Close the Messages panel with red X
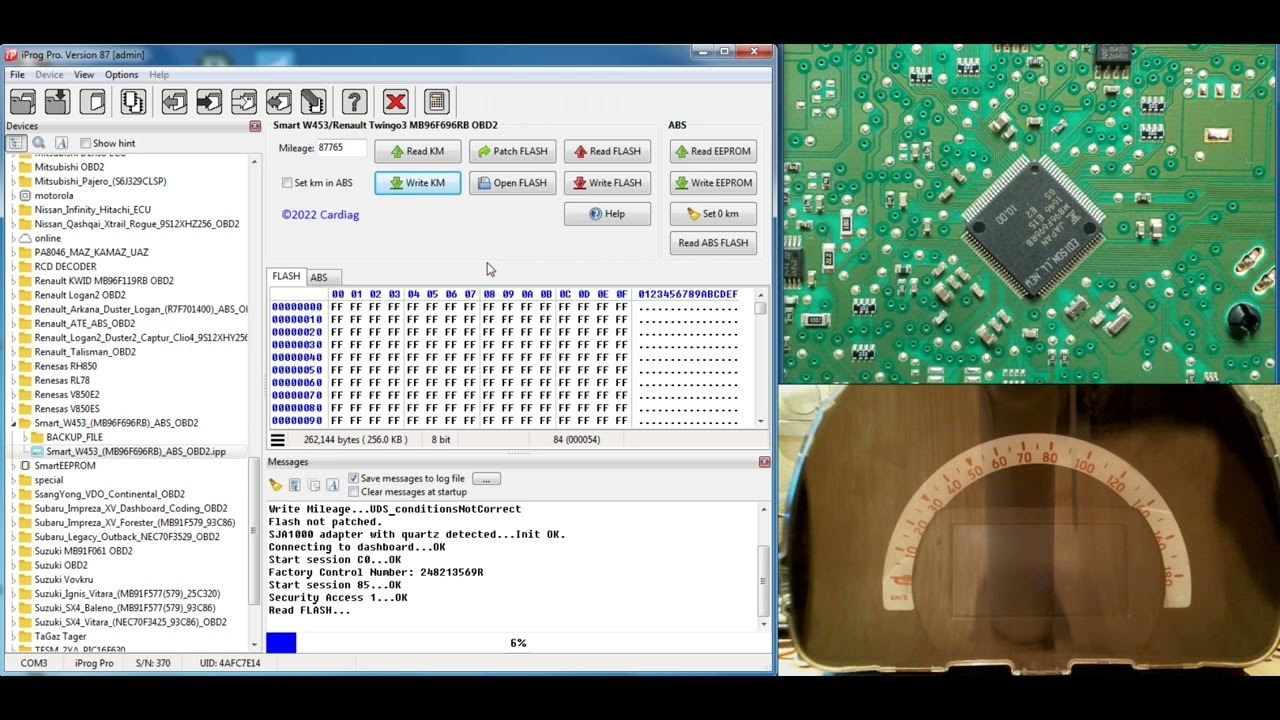The height and width of the screenshot is (720, 1280). 765,462
